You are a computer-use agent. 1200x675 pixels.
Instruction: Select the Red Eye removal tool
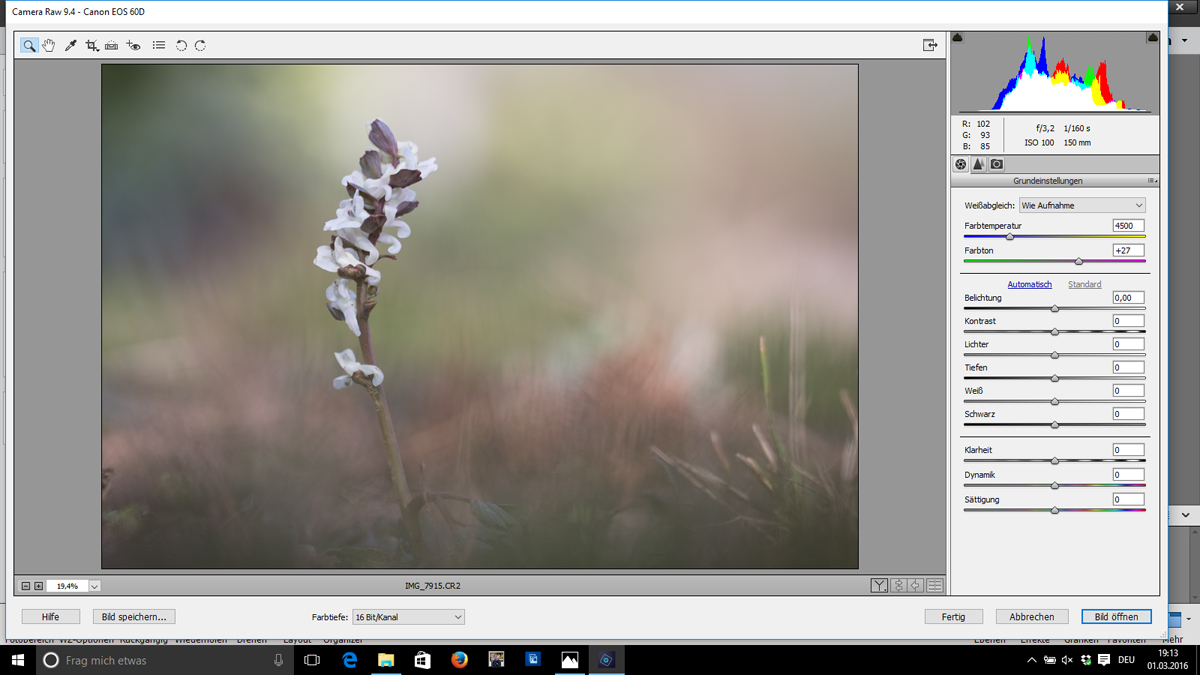point(133,45)
